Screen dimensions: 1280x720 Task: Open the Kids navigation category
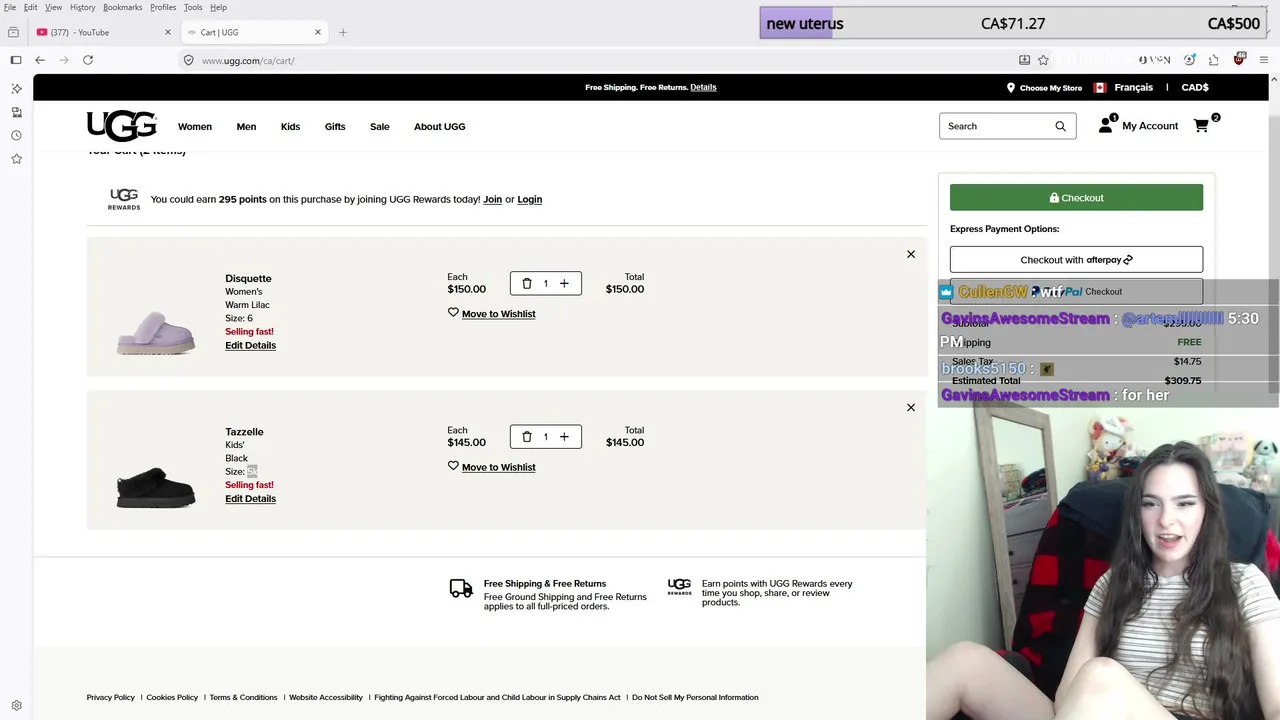pyautogui.click(x=290, y=126)
